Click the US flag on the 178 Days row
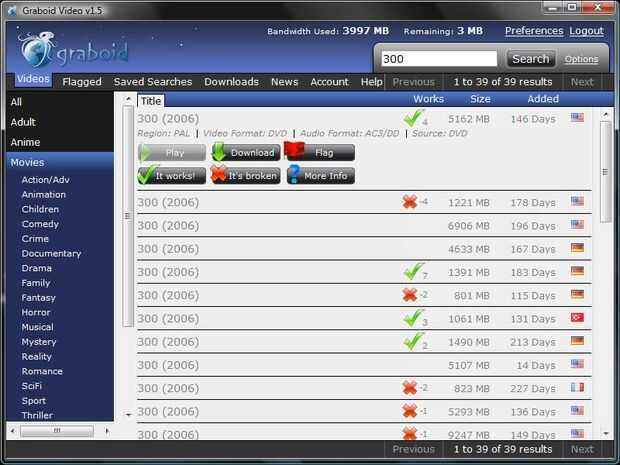Viewport: 620px width, 465px height. pos(577,201)
